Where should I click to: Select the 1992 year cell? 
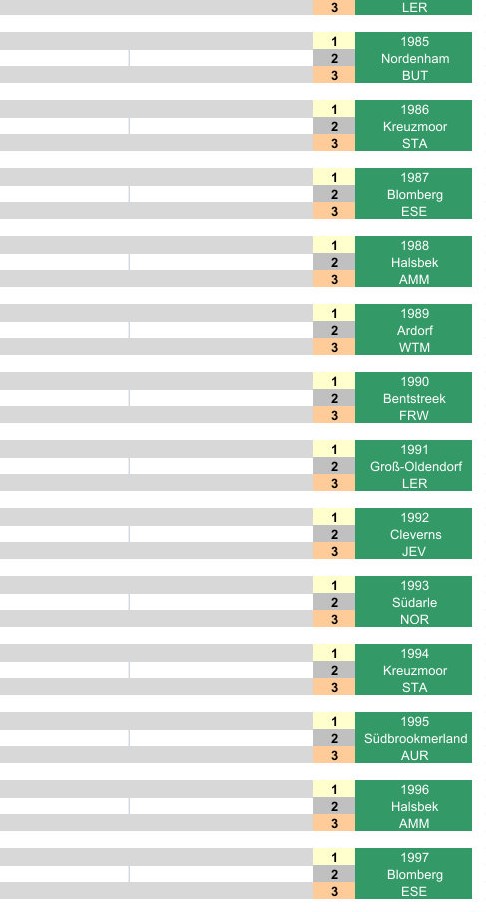pos(413,518)
